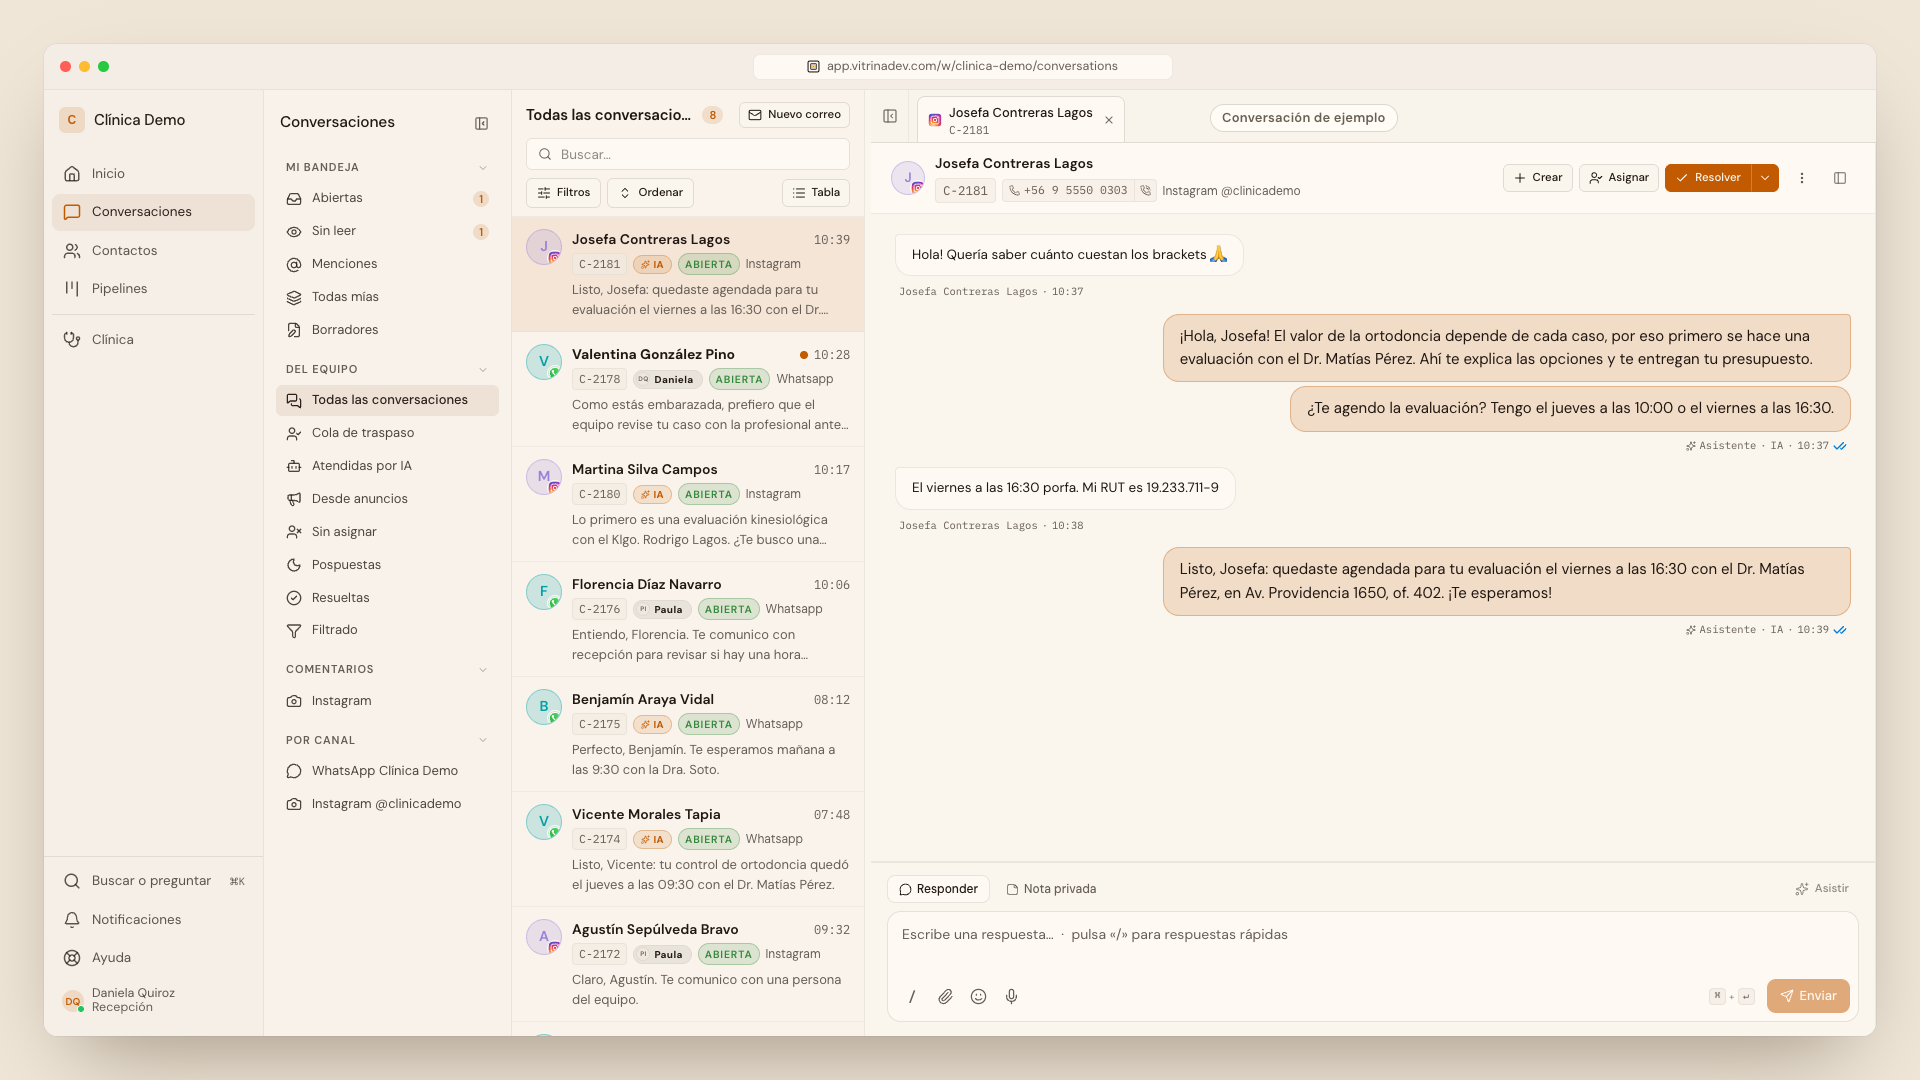Close the Josefa Contreras Lagos tab
This screenshot has height=1080, width=1920.
[1109, 120]
